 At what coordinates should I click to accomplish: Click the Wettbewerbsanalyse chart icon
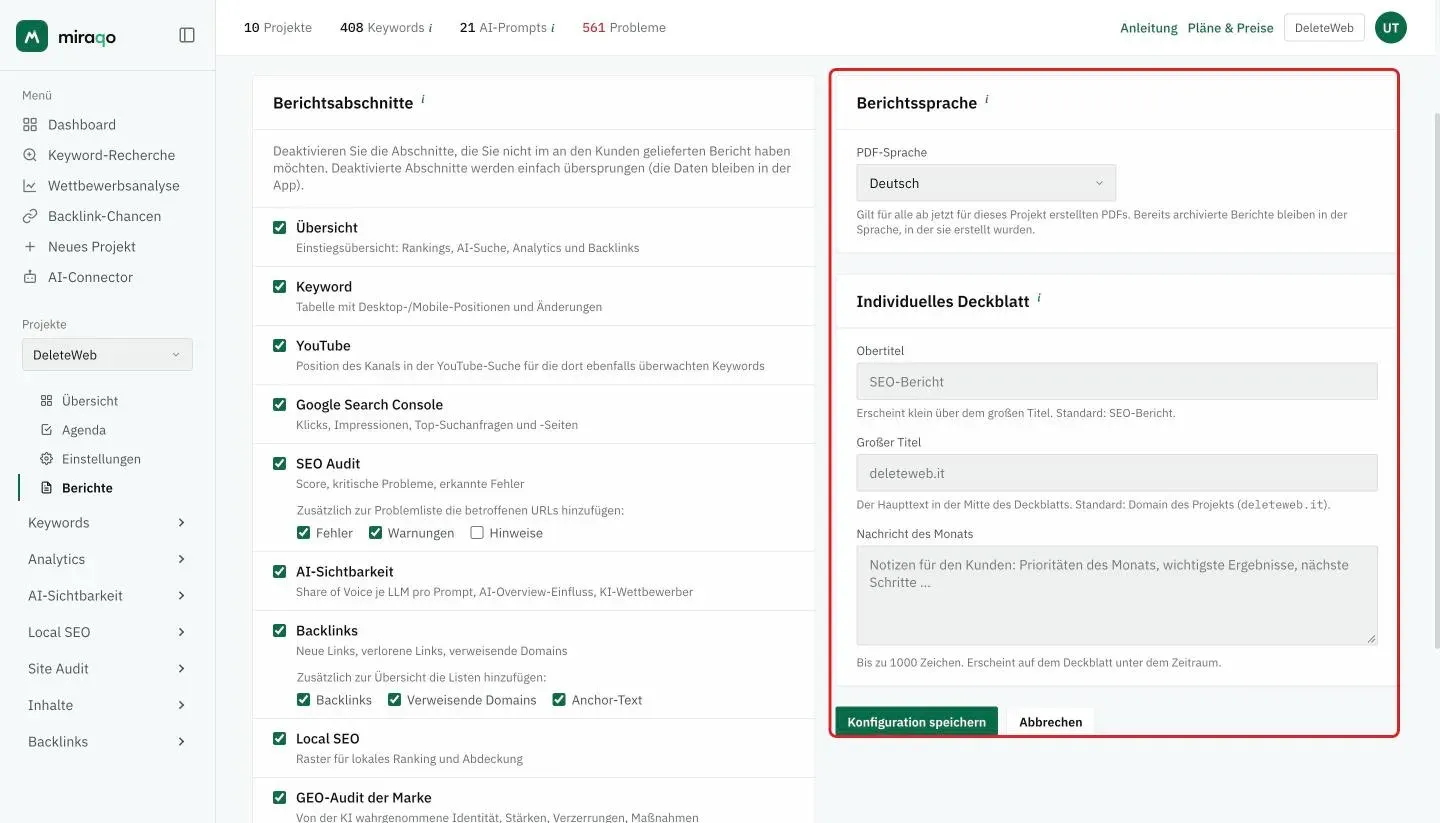pos(30,186)
